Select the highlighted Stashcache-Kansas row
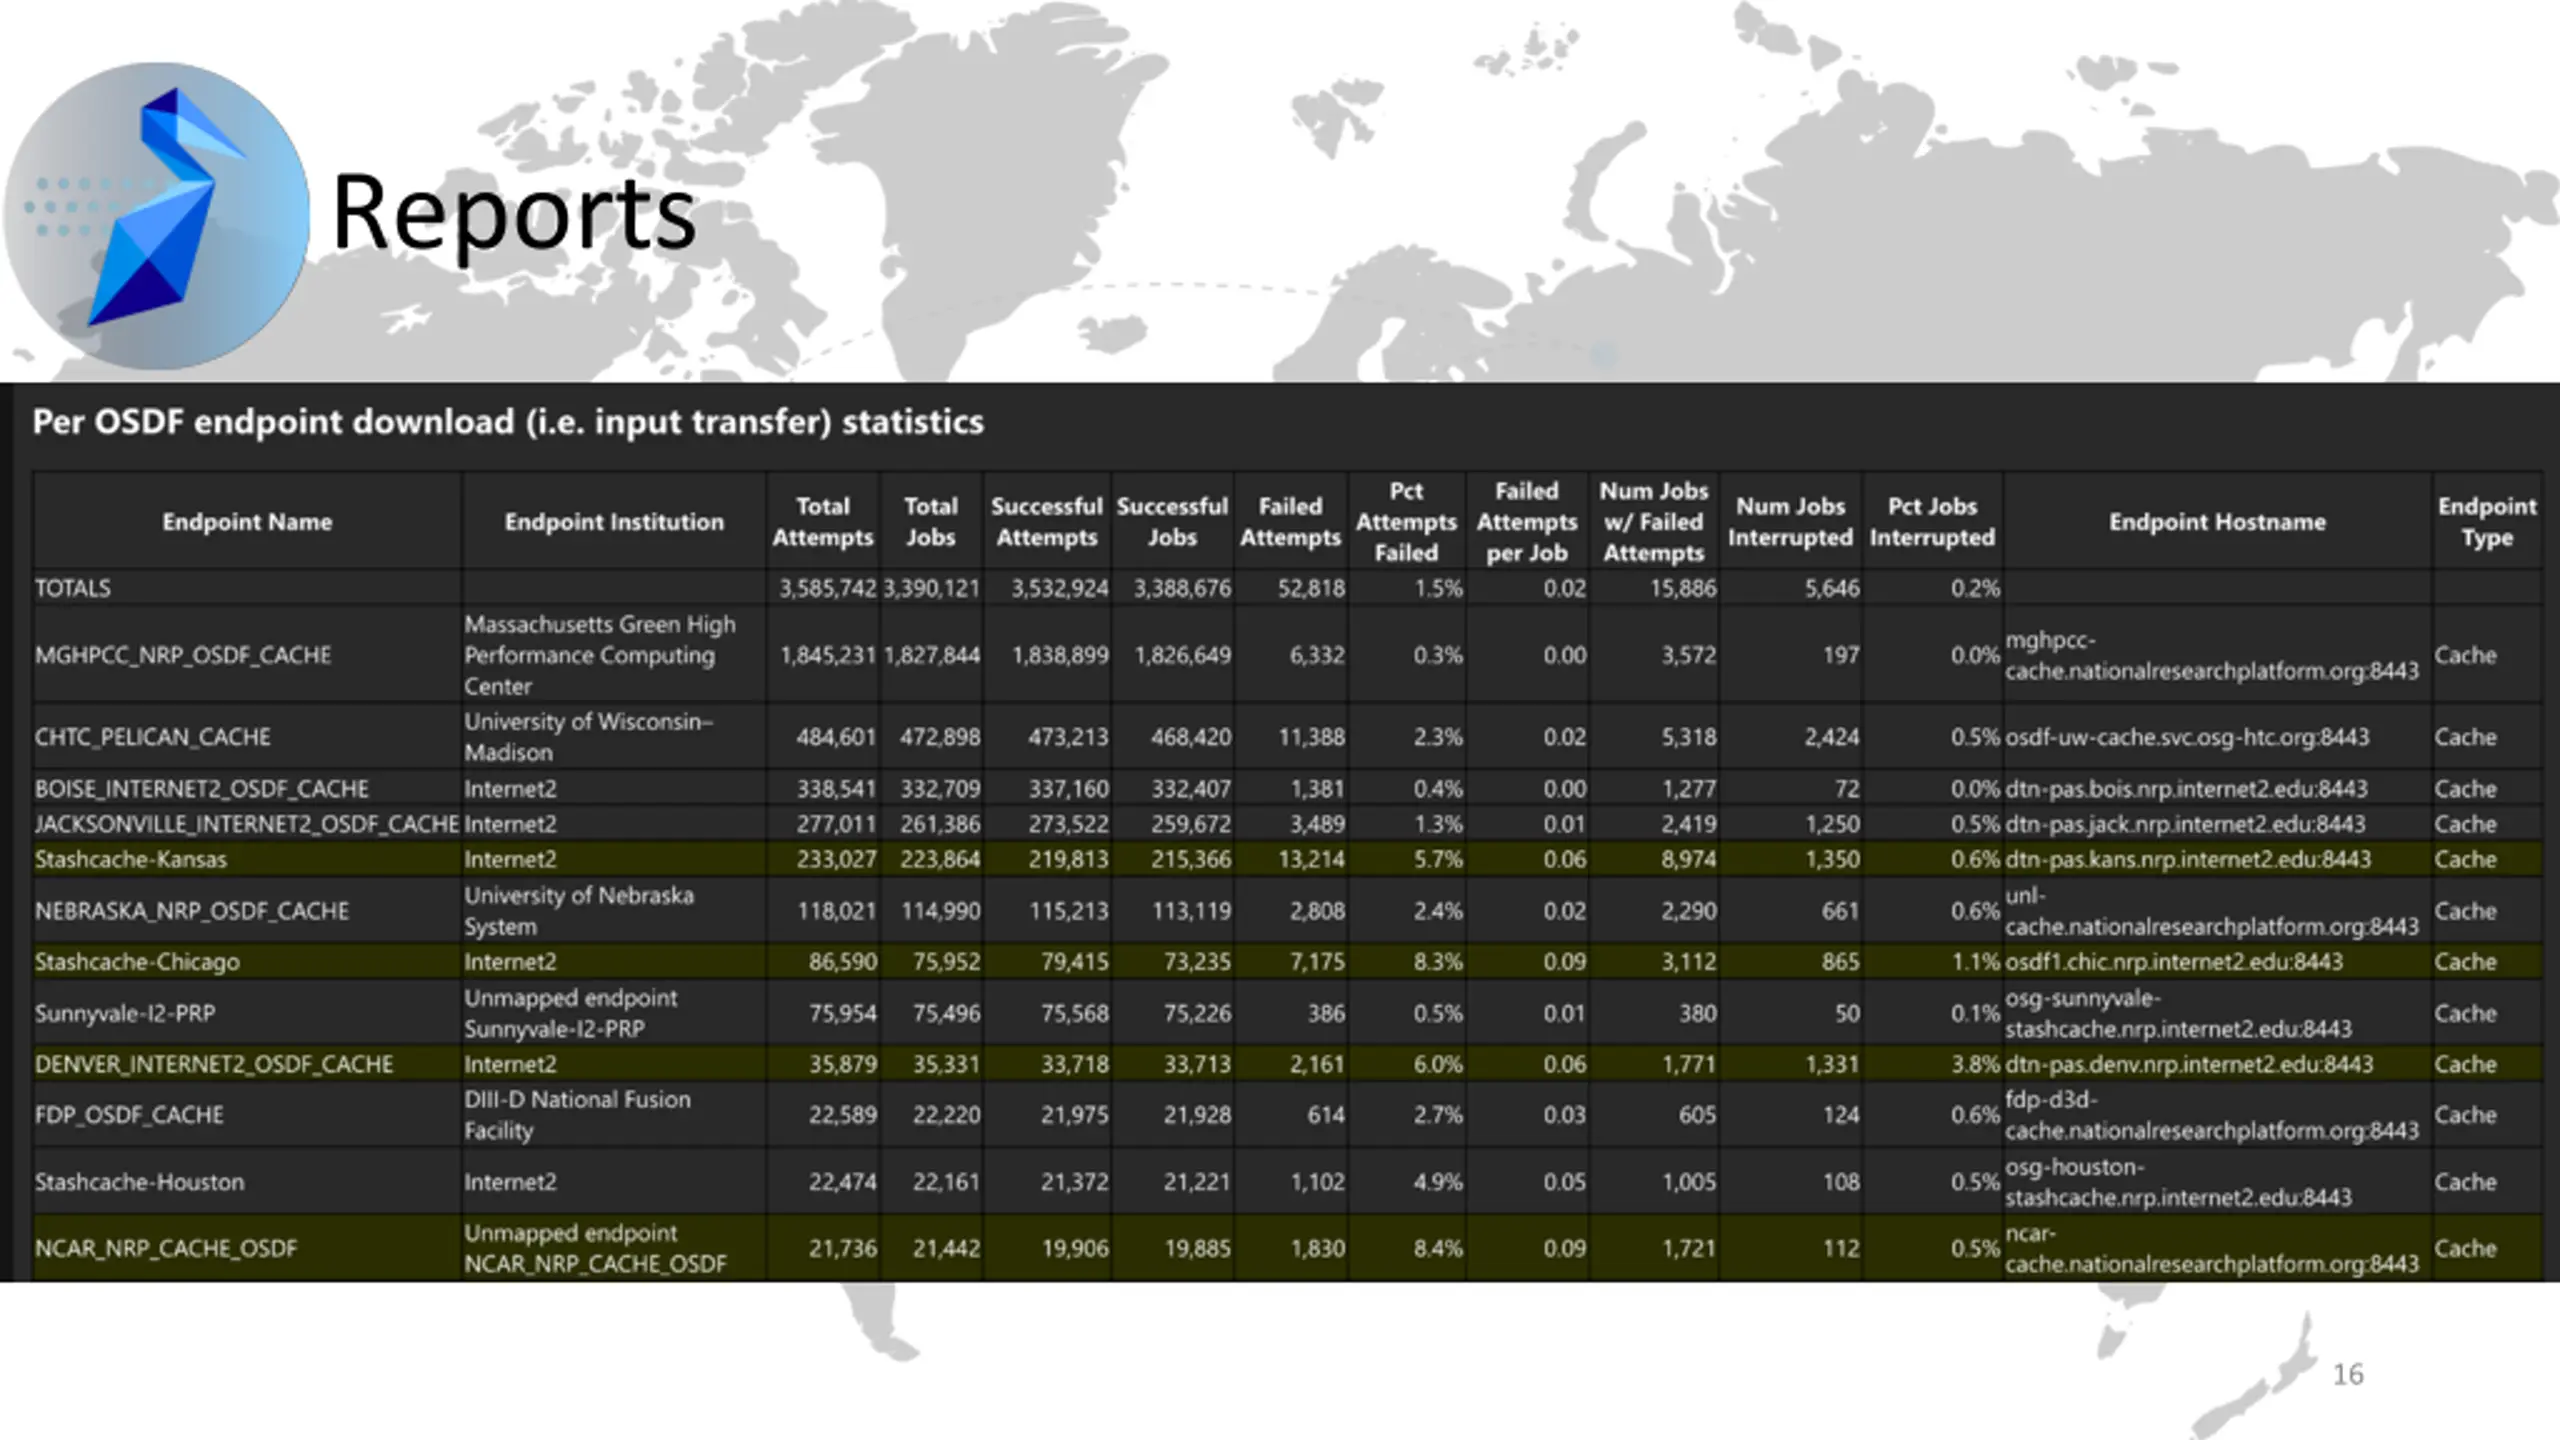 131,859
